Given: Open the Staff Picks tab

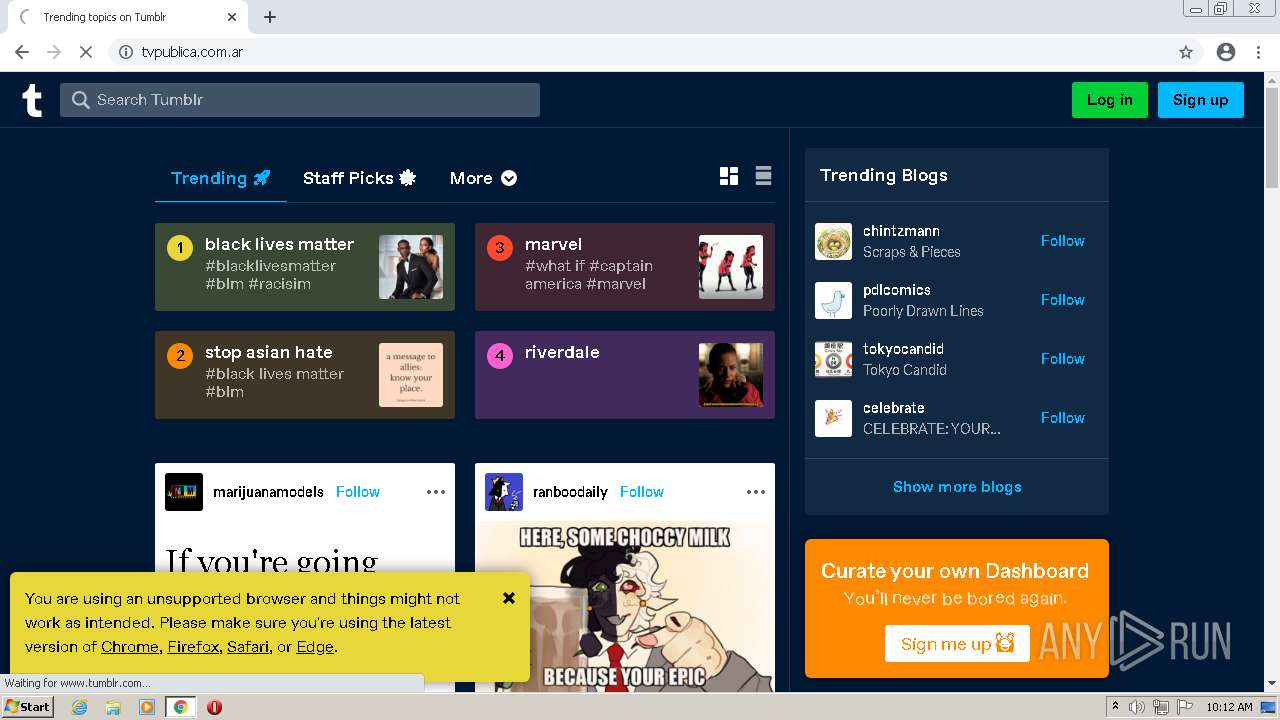Looking at the screenshot, I should click(359, 178).
